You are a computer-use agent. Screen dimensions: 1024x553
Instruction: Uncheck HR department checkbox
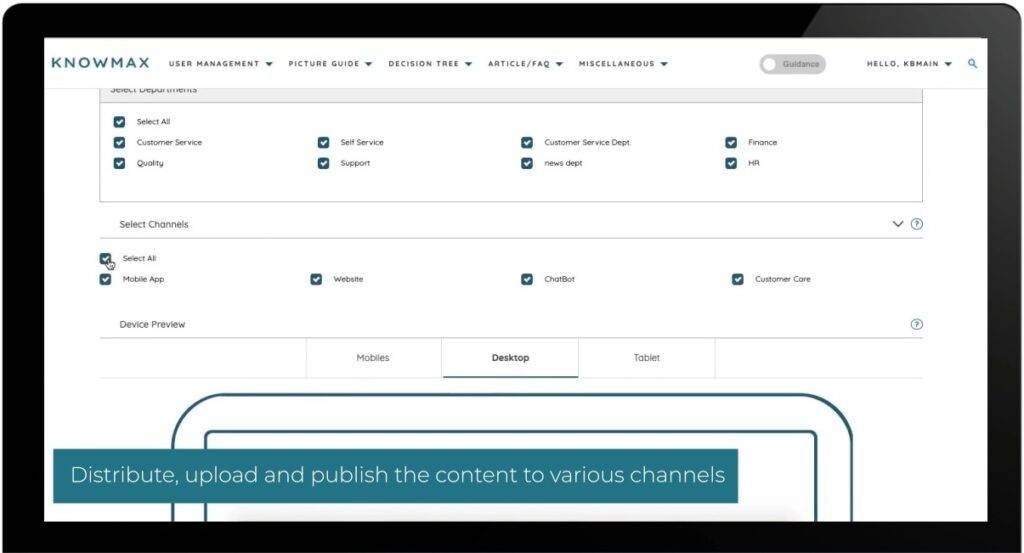[731, 163]
